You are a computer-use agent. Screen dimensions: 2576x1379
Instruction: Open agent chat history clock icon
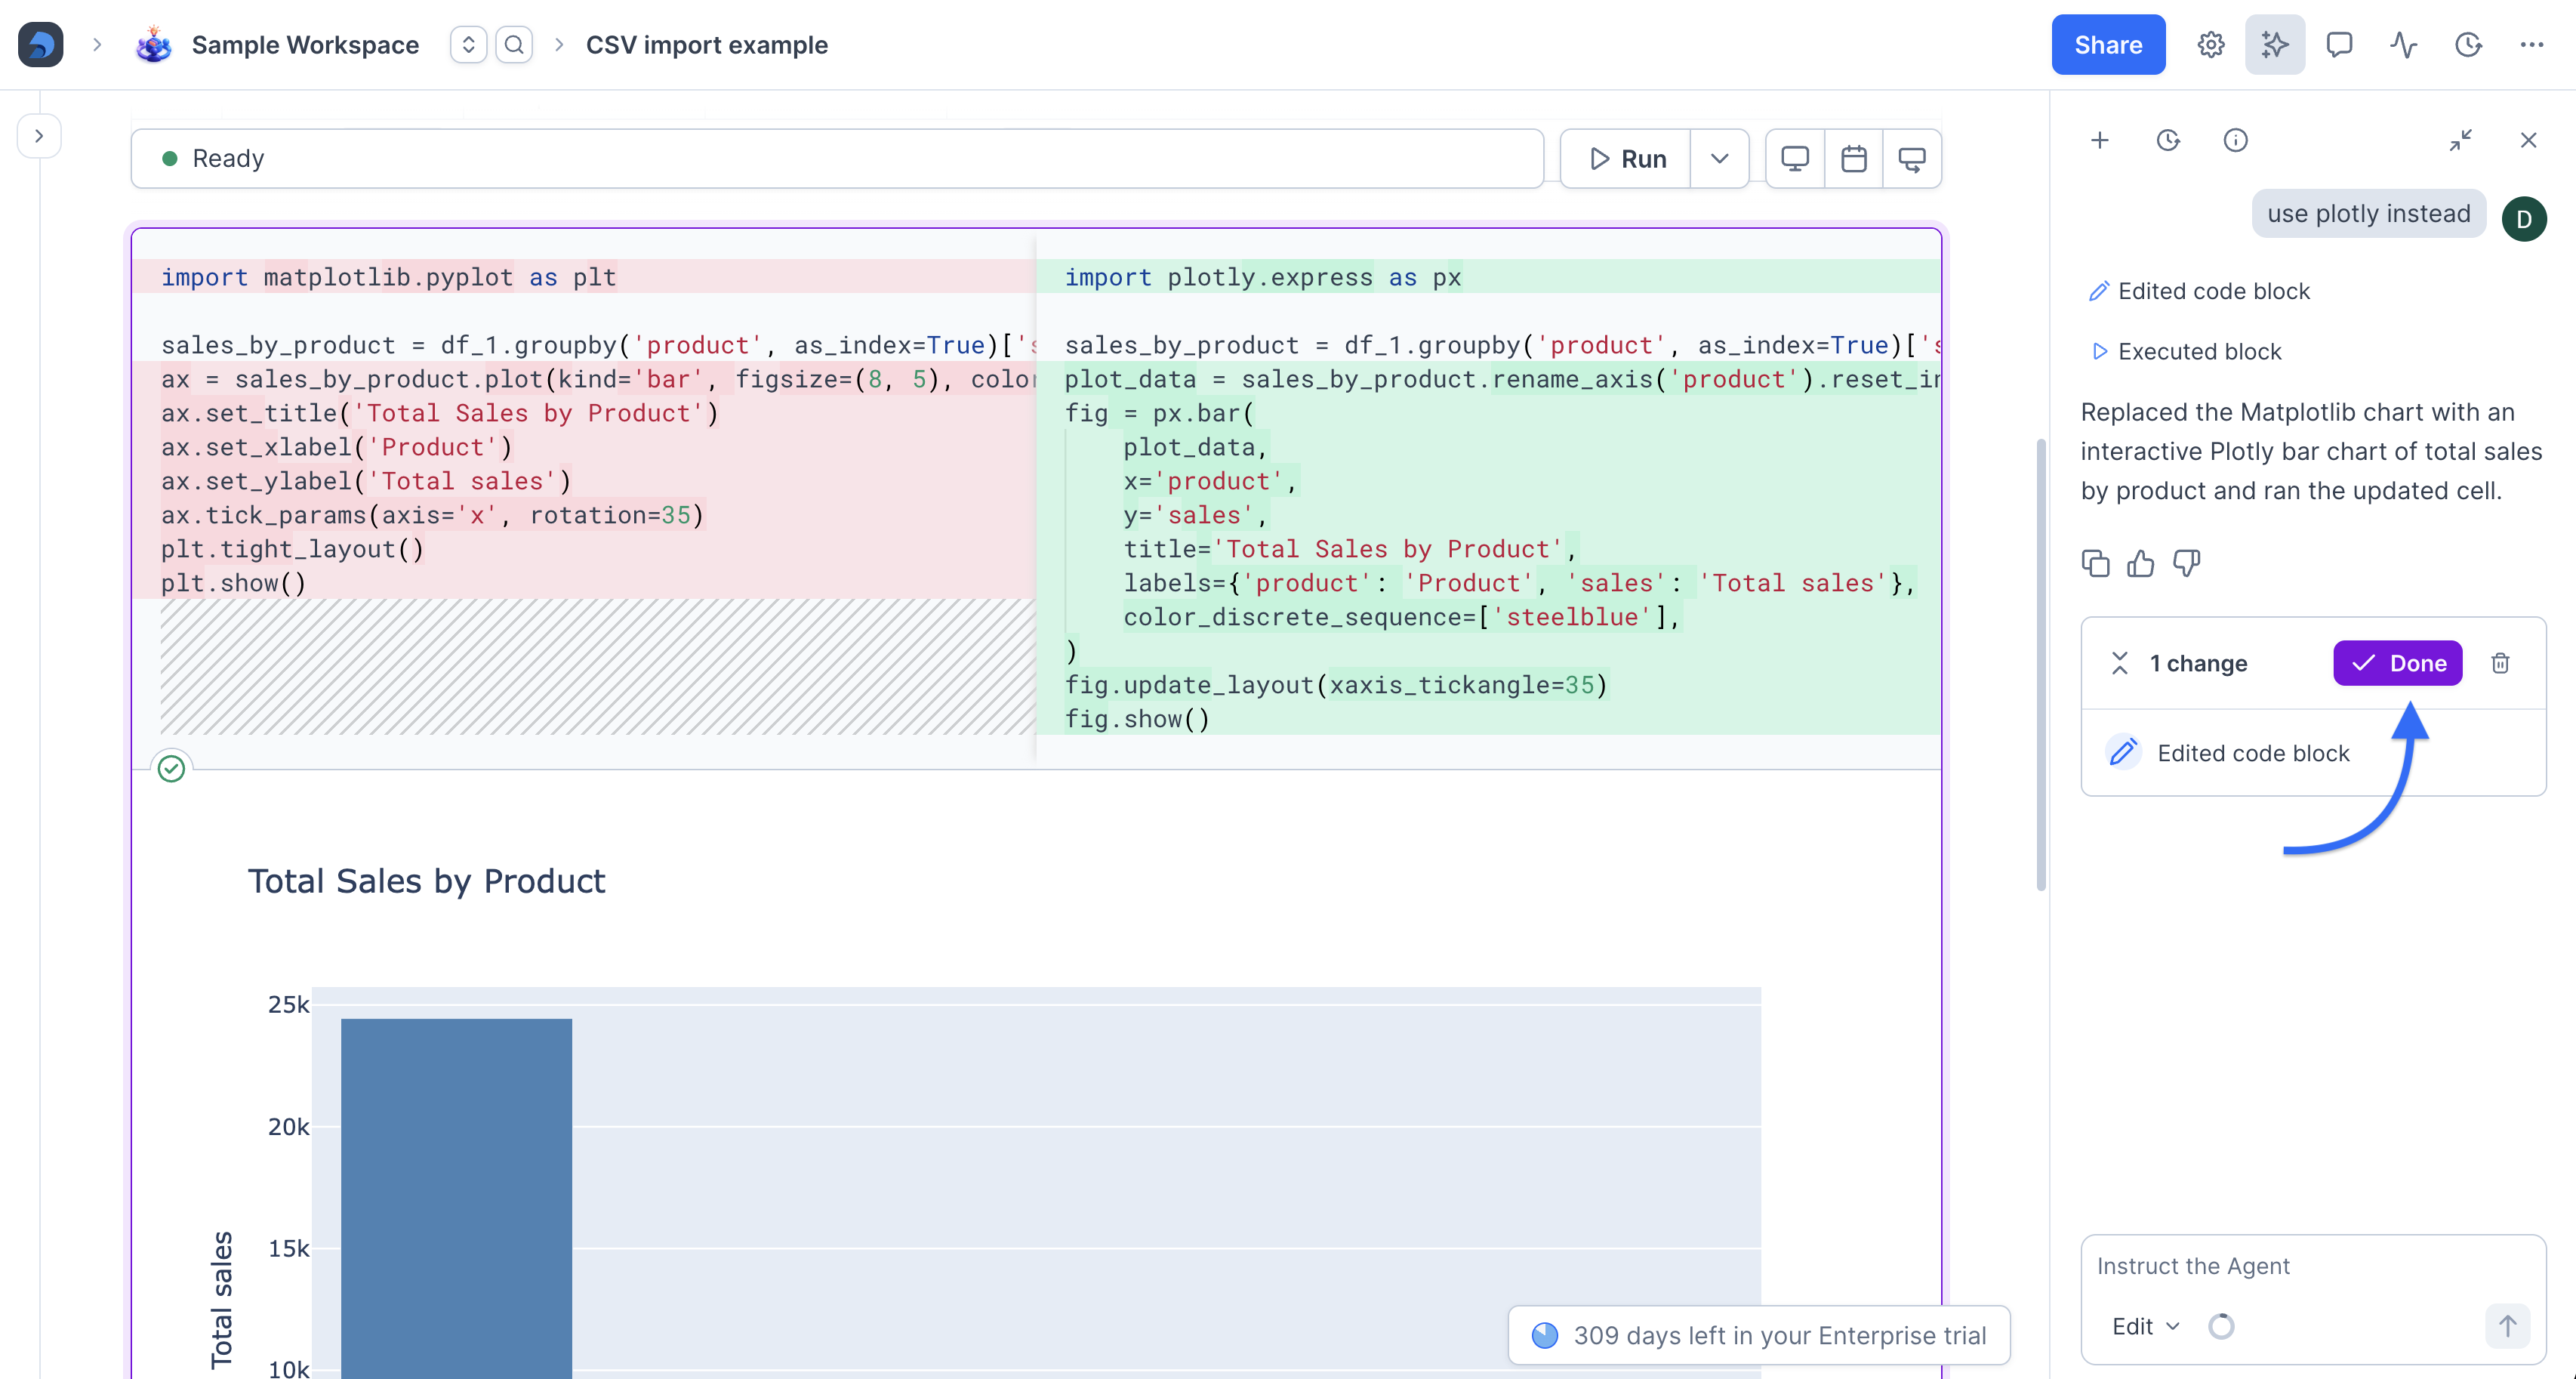[x=2168, y=140]
